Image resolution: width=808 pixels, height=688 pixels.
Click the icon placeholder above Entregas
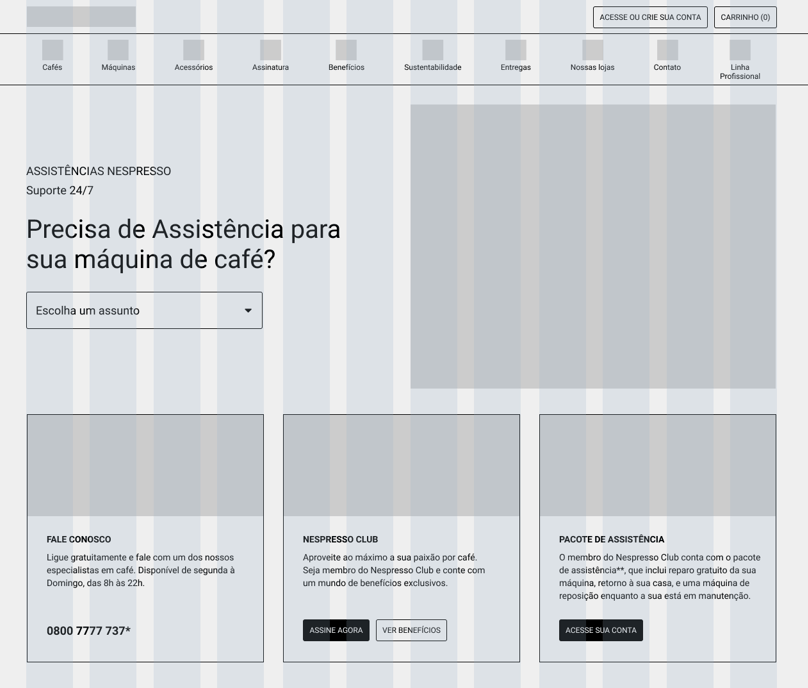tap(516, 50)
